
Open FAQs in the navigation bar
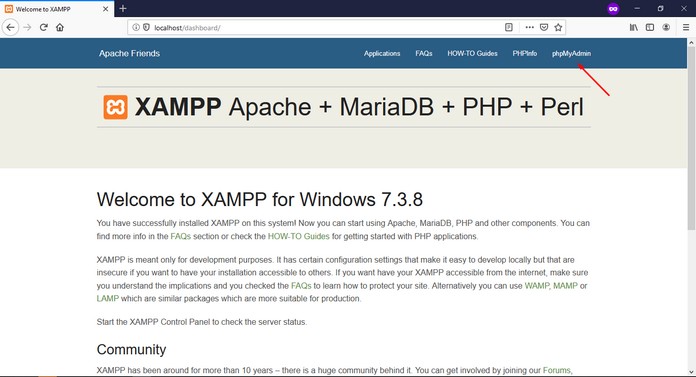point(424,53)
